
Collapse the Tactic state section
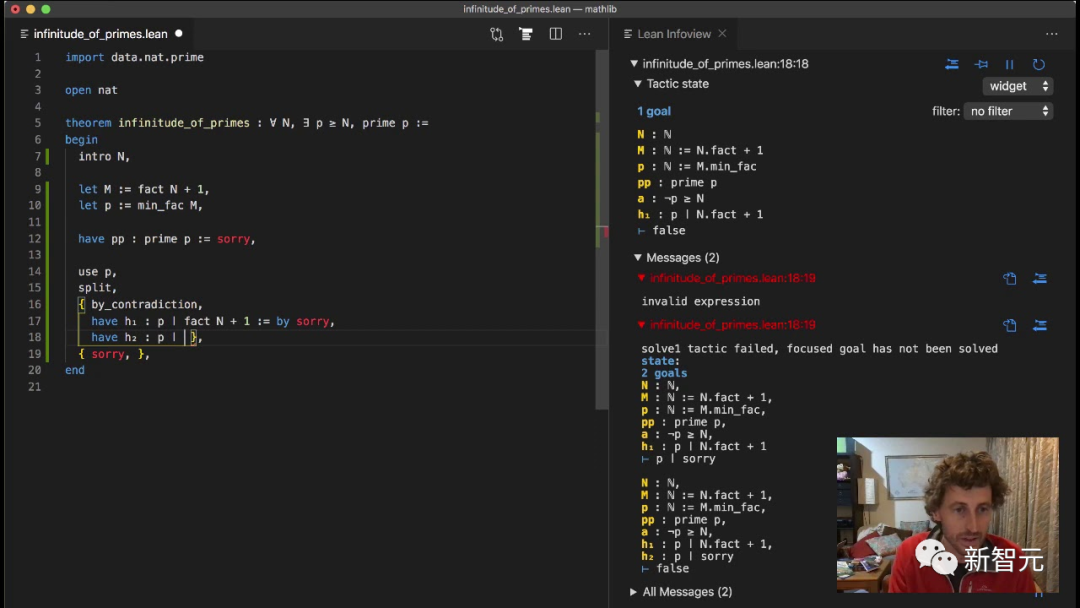pos(638,84)
